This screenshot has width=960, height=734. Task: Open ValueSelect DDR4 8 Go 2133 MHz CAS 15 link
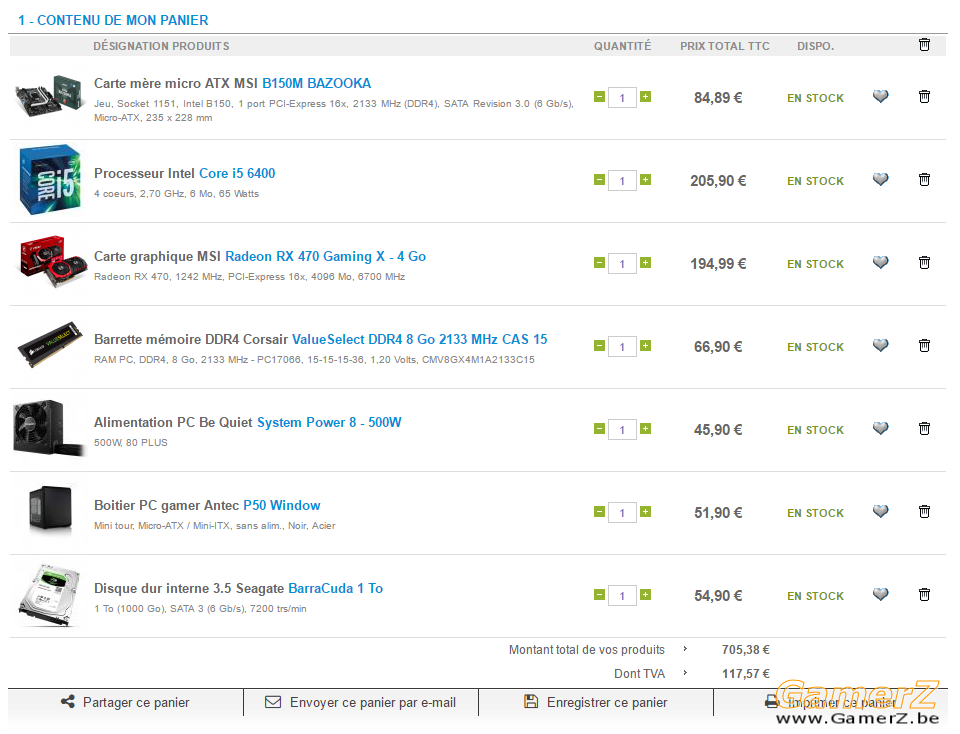click(x=419, y=339)
